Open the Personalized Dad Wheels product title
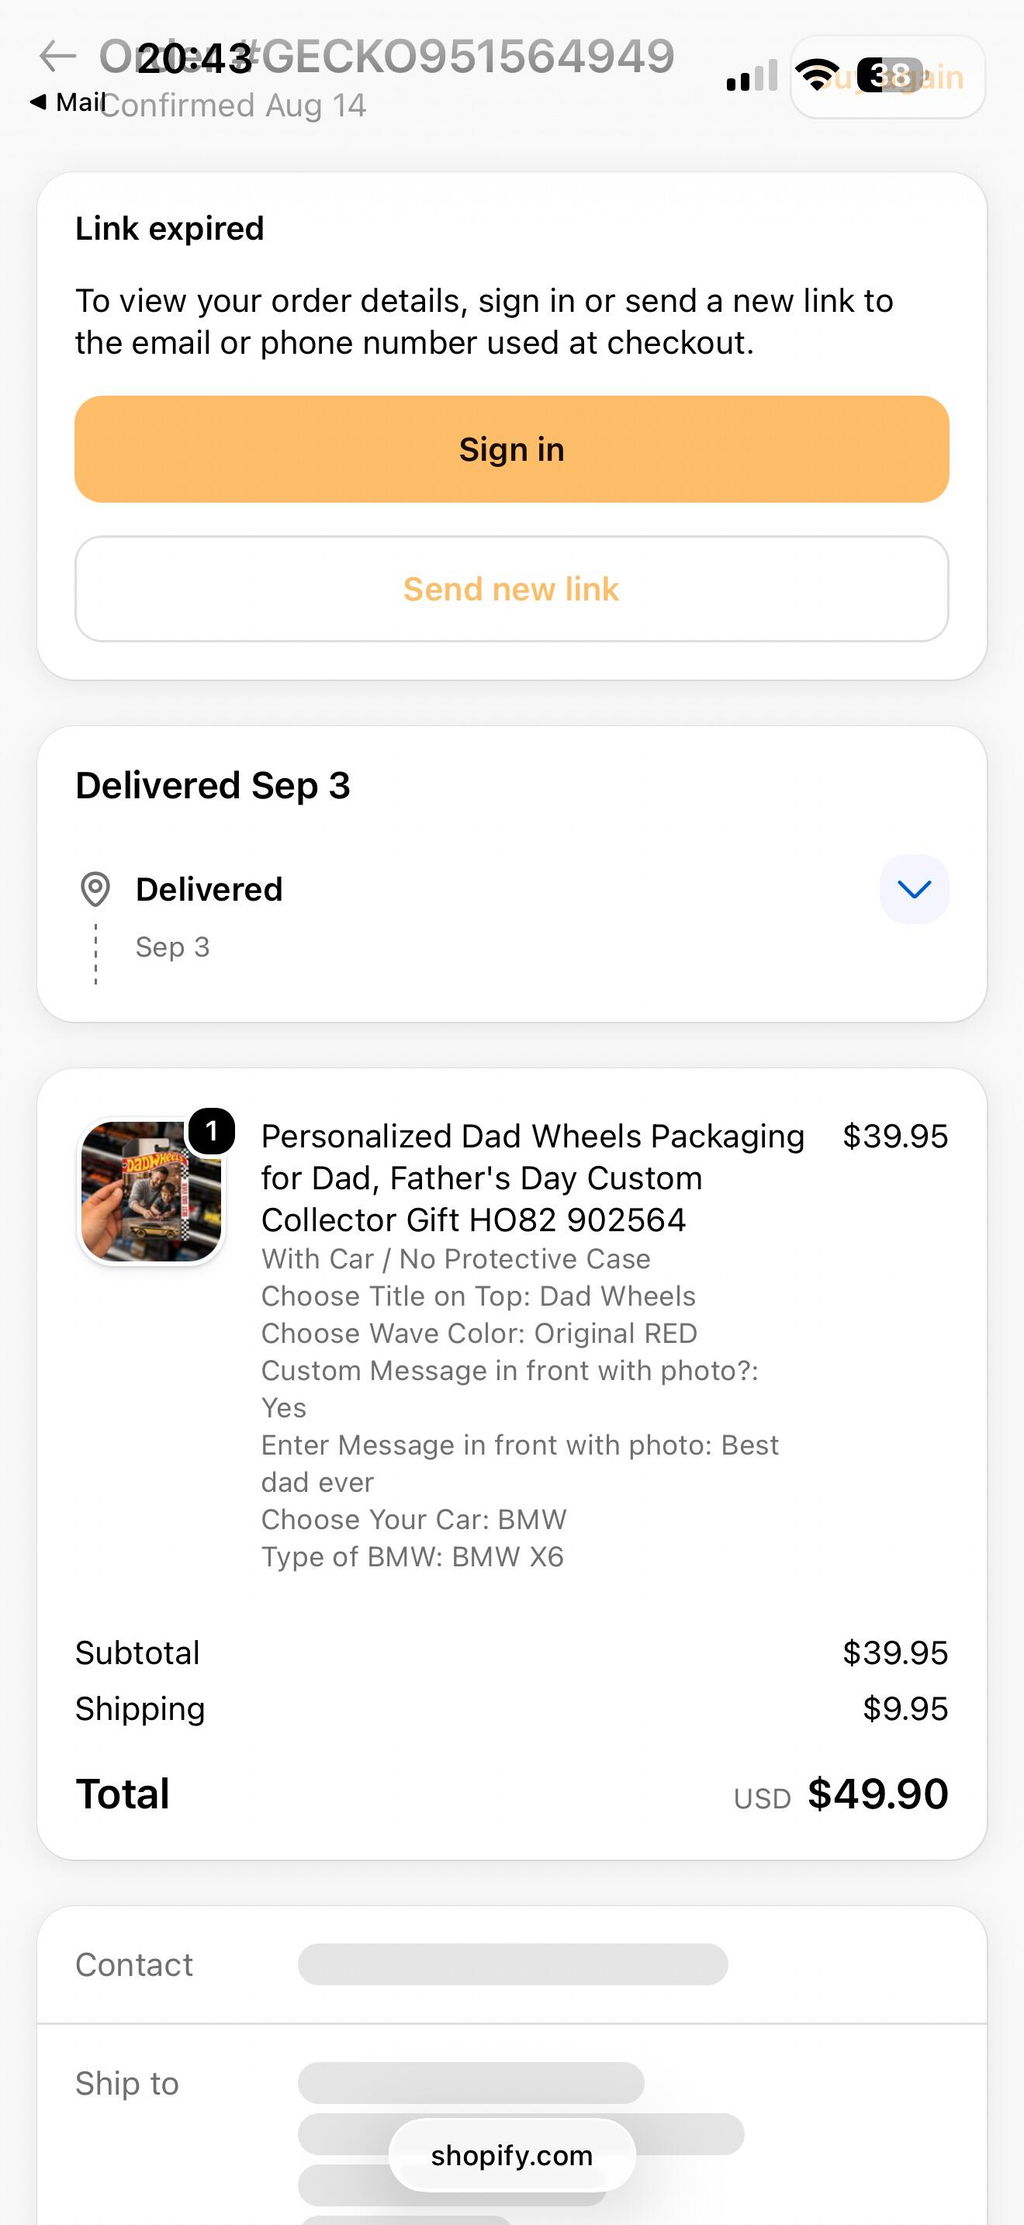The height and width of the screenshot is (2225, 1024). pos(533,1178)
